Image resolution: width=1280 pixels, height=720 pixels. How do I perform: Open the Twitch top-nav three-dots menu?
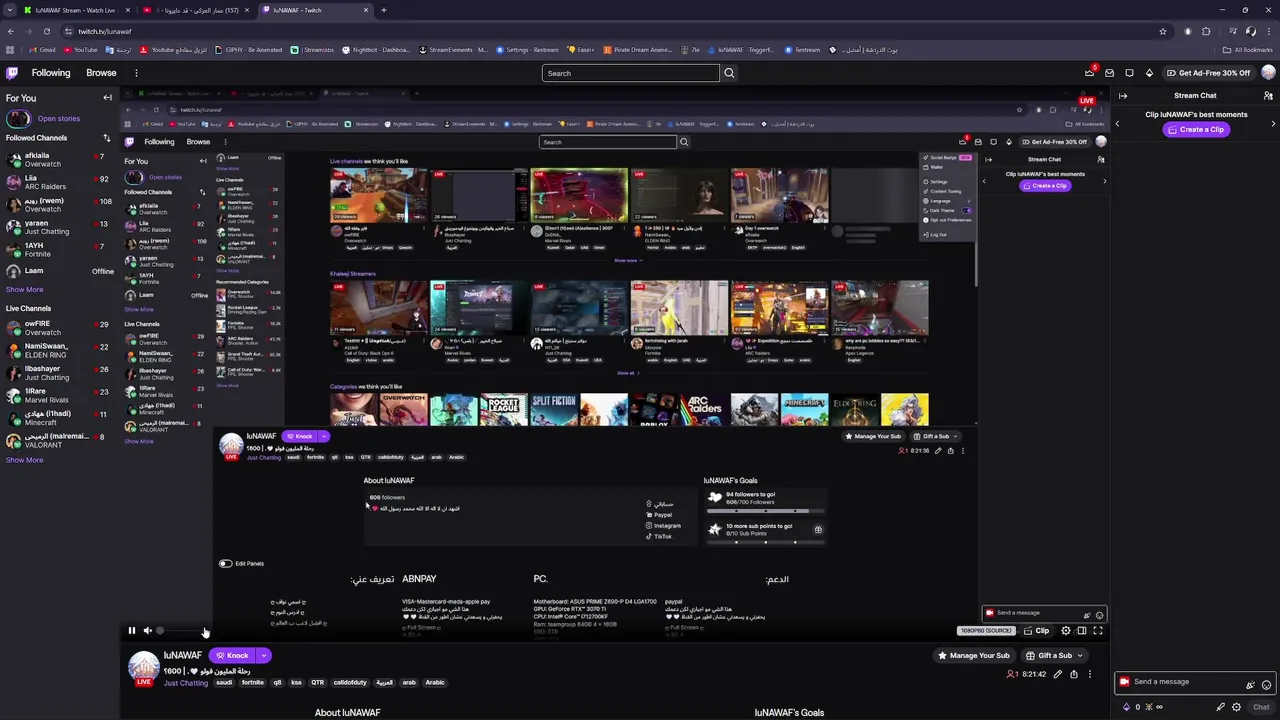tap(136, 73)
